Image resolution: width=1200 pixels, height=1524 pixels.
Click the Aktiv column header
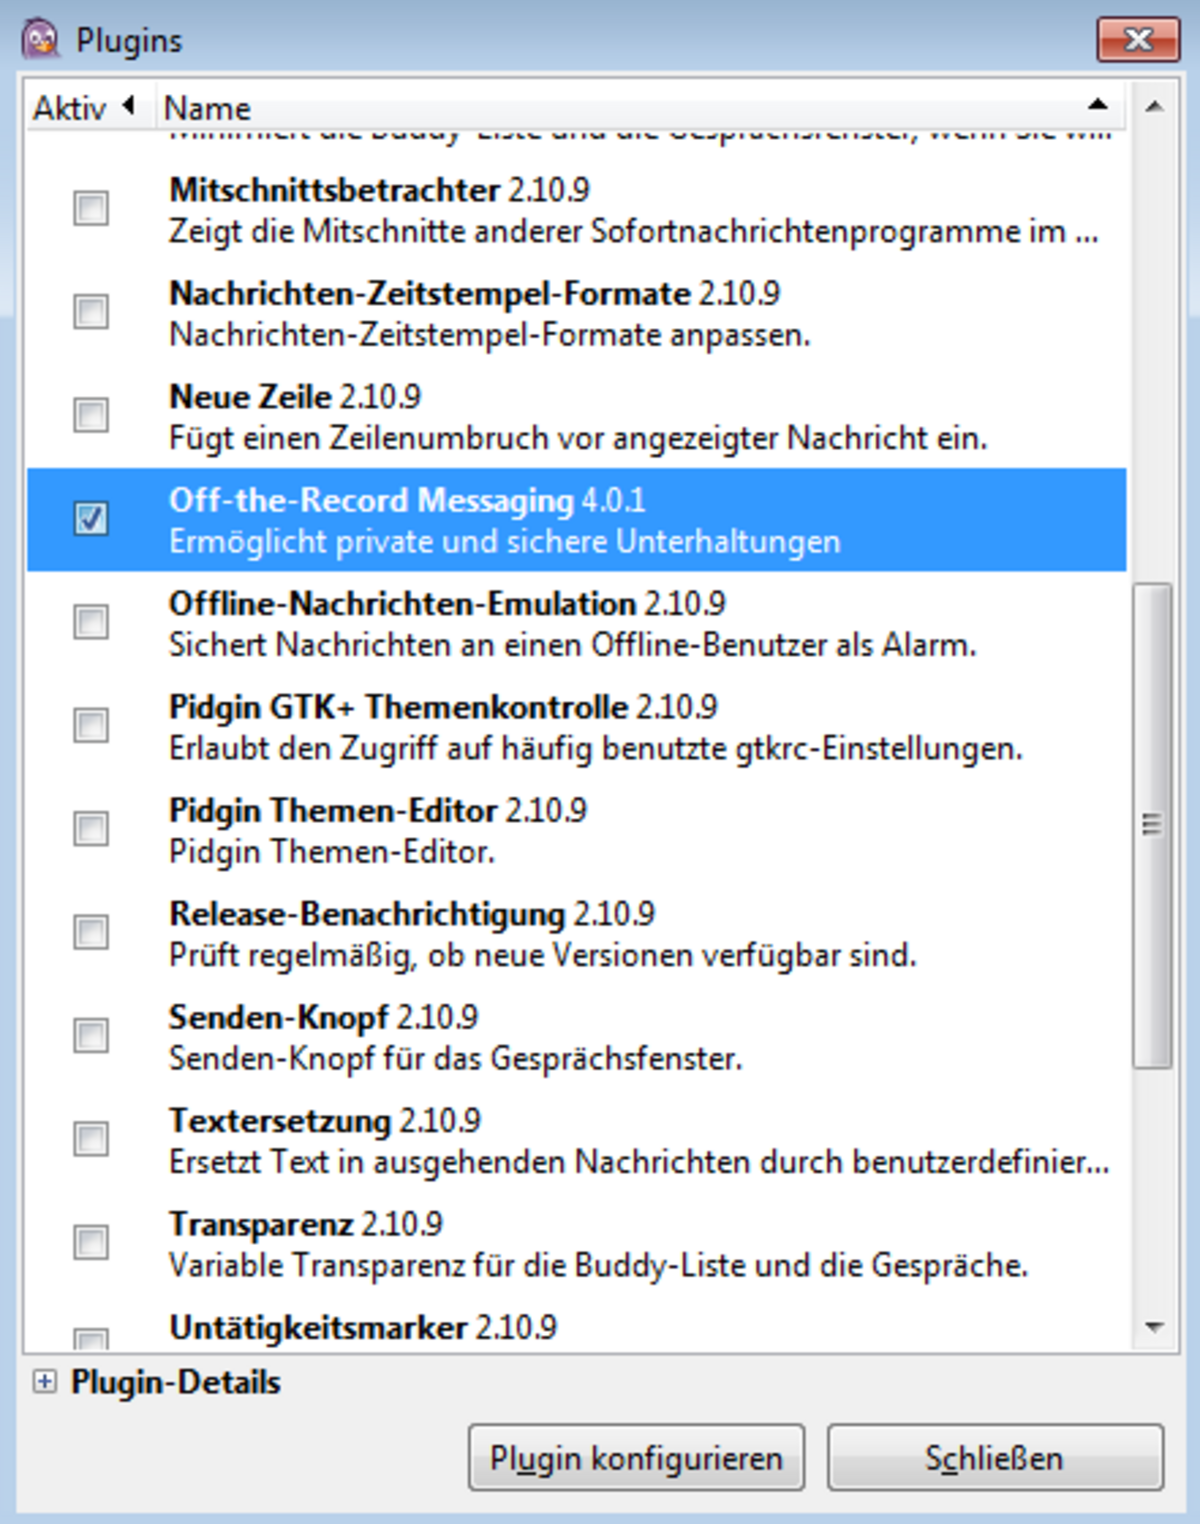coord(70,107)
